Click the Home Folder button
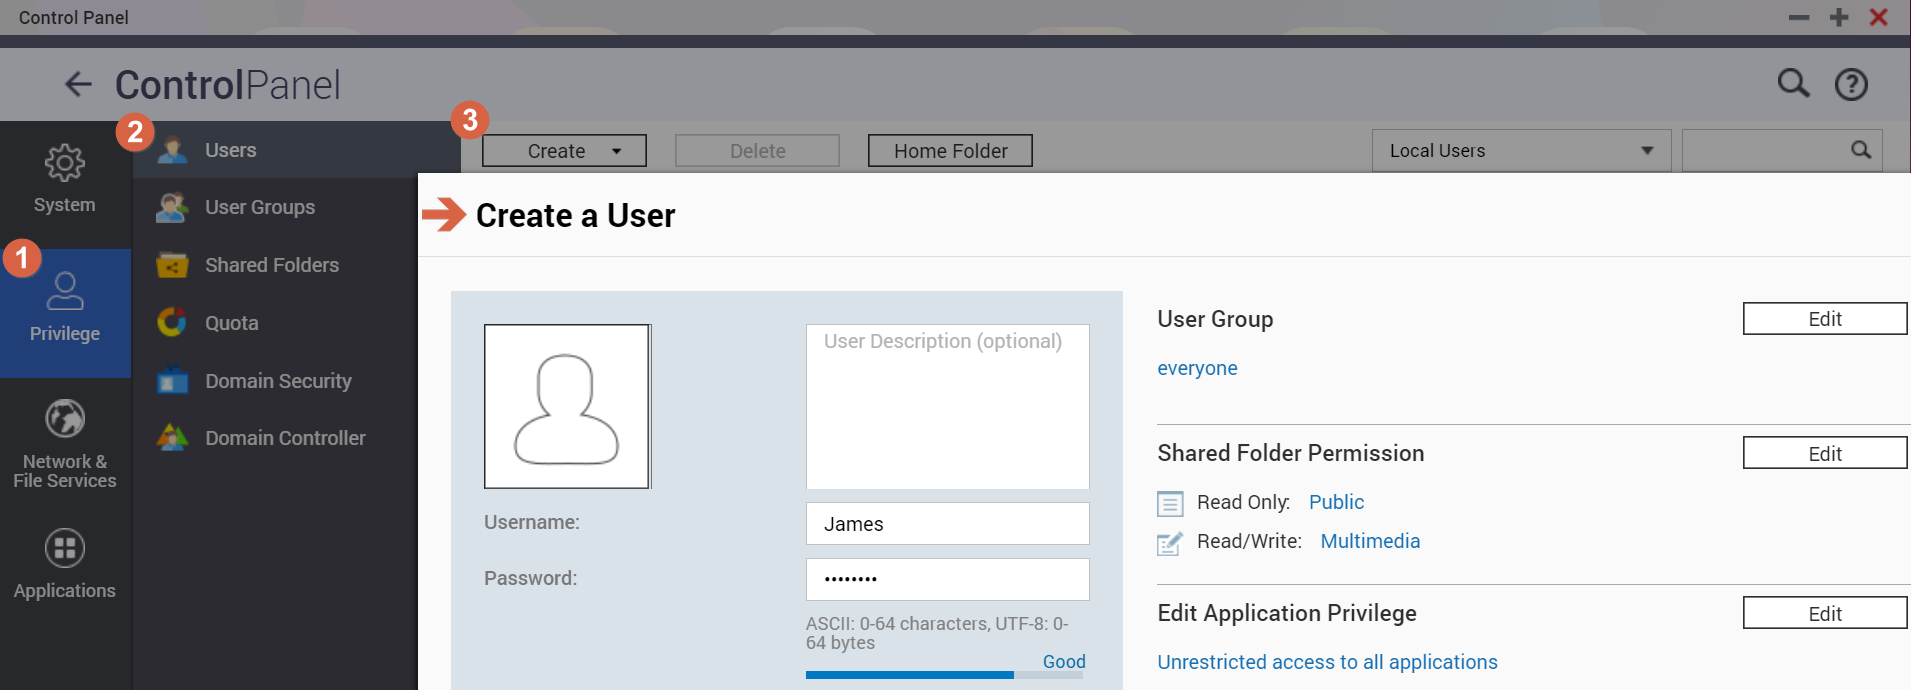This screenshot has width=1911, height=690. point(950,151)
